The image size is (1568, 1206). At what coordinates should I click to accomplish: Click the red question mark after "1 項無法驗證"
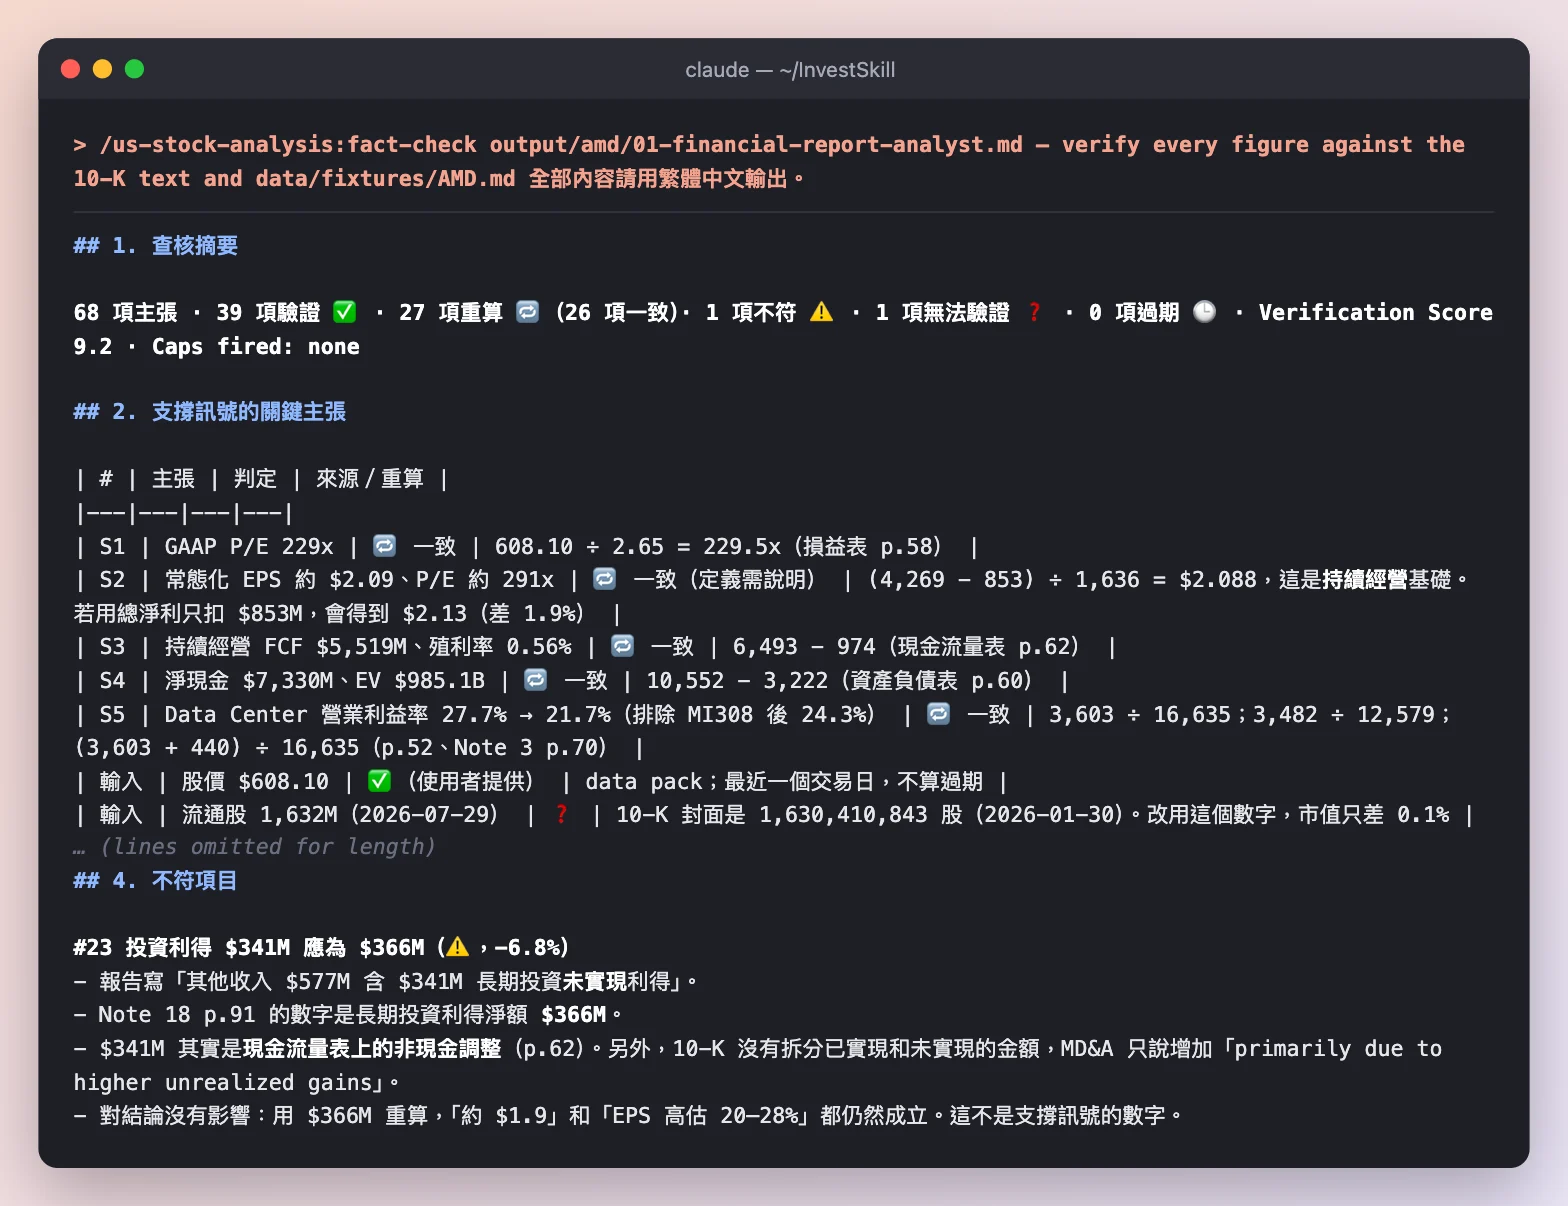[1034, 312]
